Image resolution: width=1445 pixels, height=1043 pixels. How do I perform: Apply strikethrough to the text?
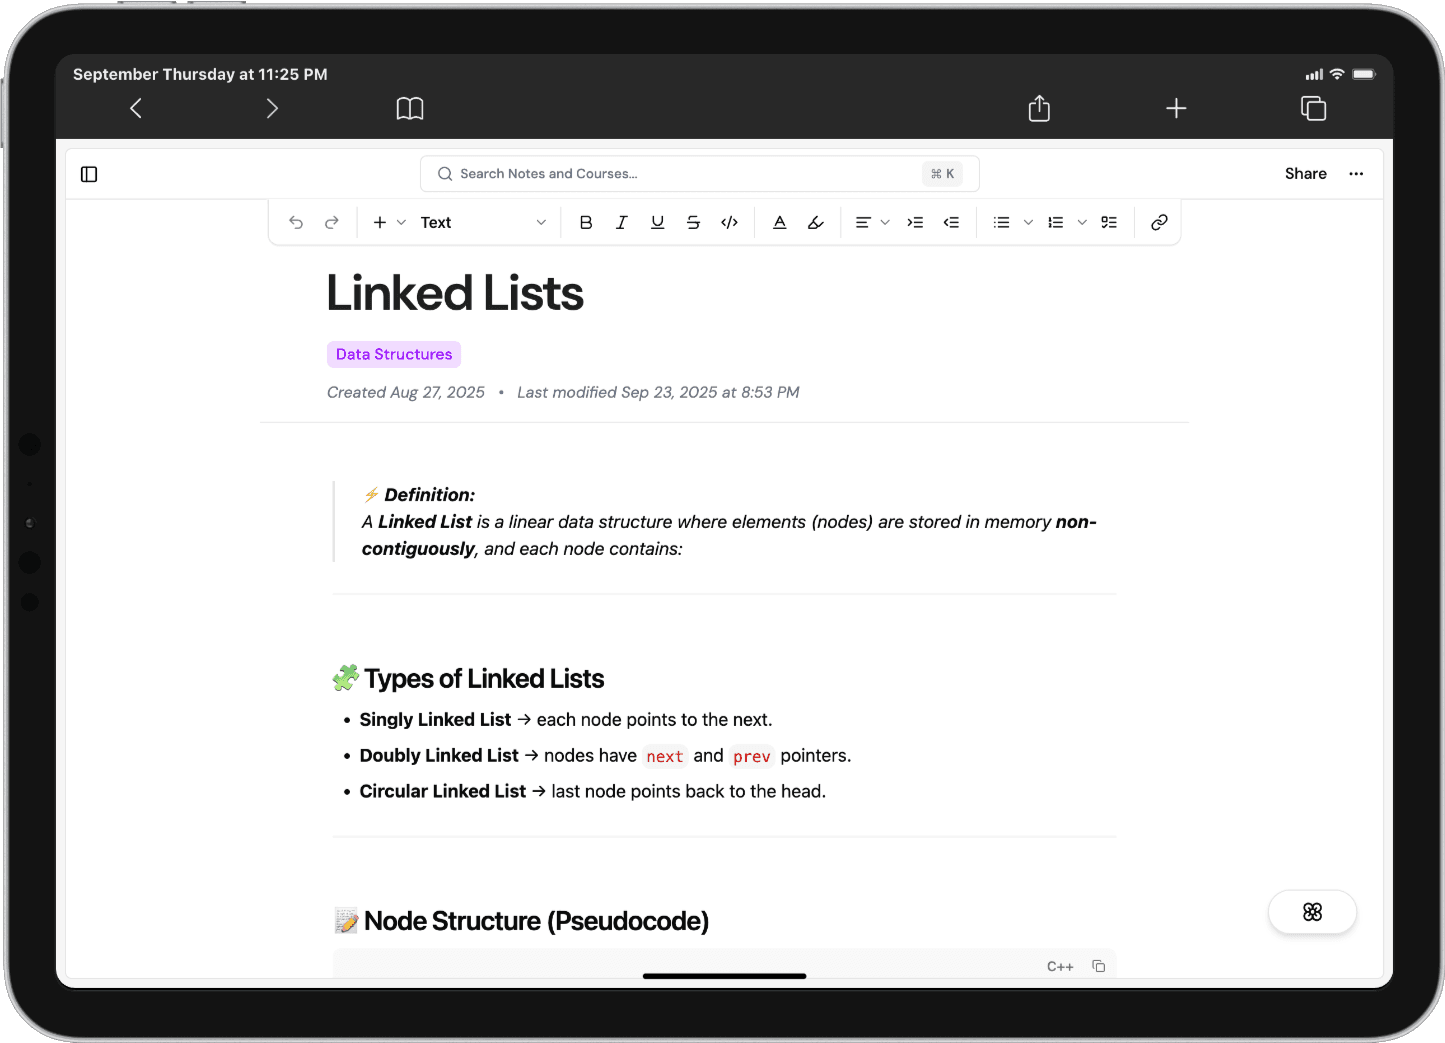pos(693,223)
